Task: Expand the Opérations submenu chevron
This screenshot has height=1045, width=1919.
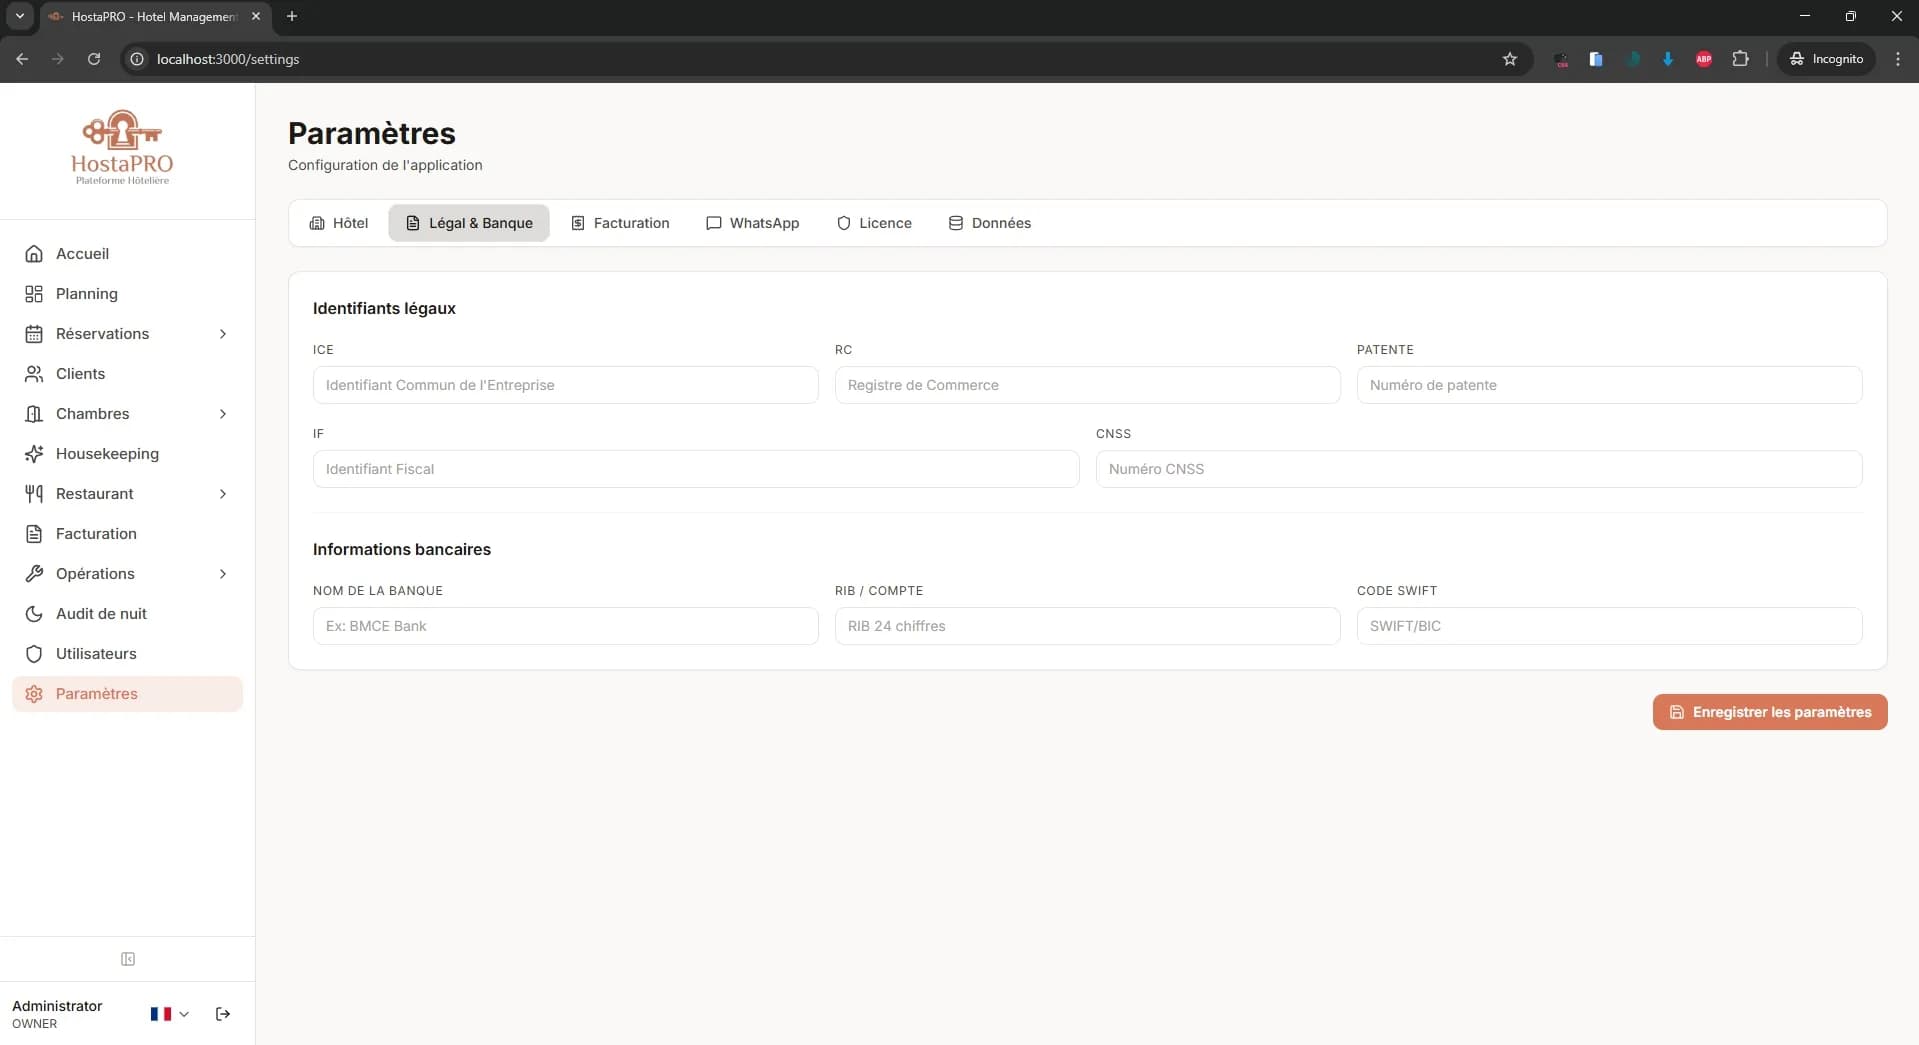Action: [223, 574]
